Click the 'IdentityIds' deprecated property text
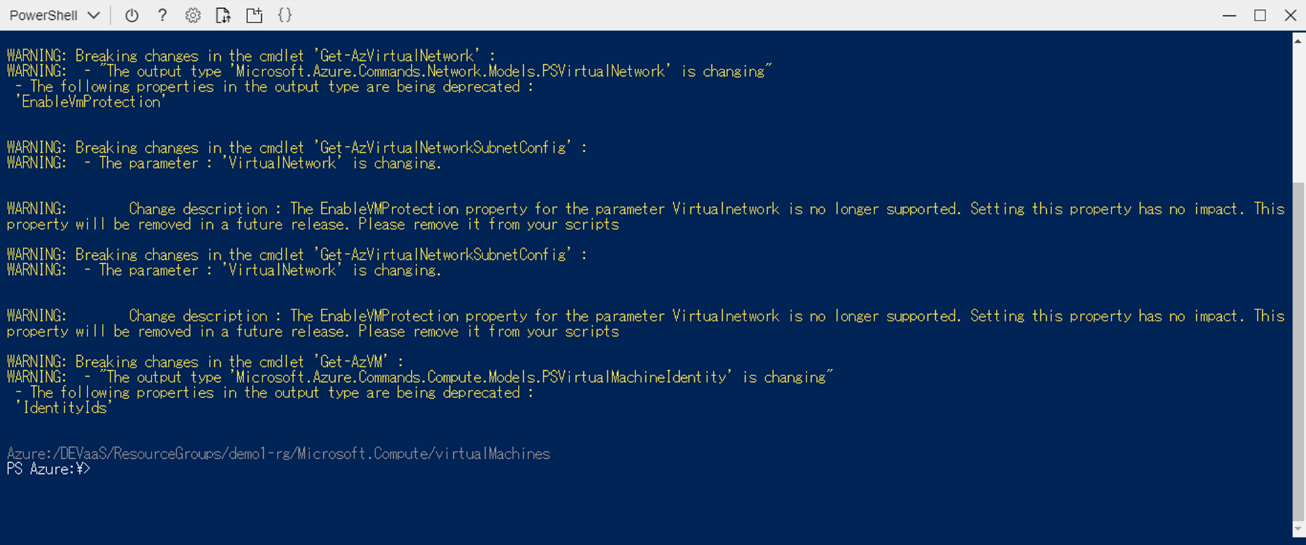The height and width of the screenshot is (545, 1306). click(x=63, y=408)
